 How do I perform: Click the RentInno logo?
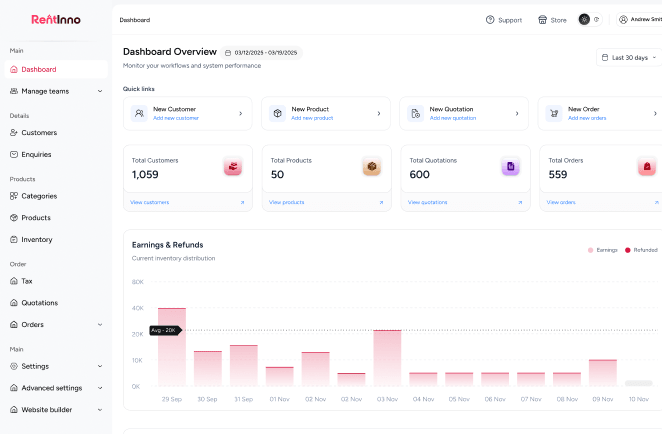pos(56,19)
